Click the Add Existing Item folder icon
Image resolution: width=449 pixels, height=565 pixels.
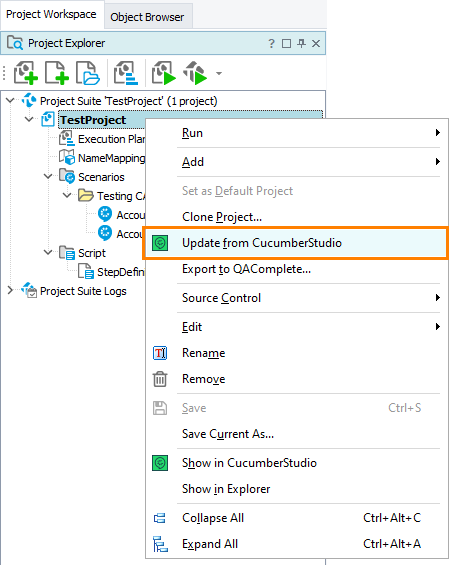[87, 73]
